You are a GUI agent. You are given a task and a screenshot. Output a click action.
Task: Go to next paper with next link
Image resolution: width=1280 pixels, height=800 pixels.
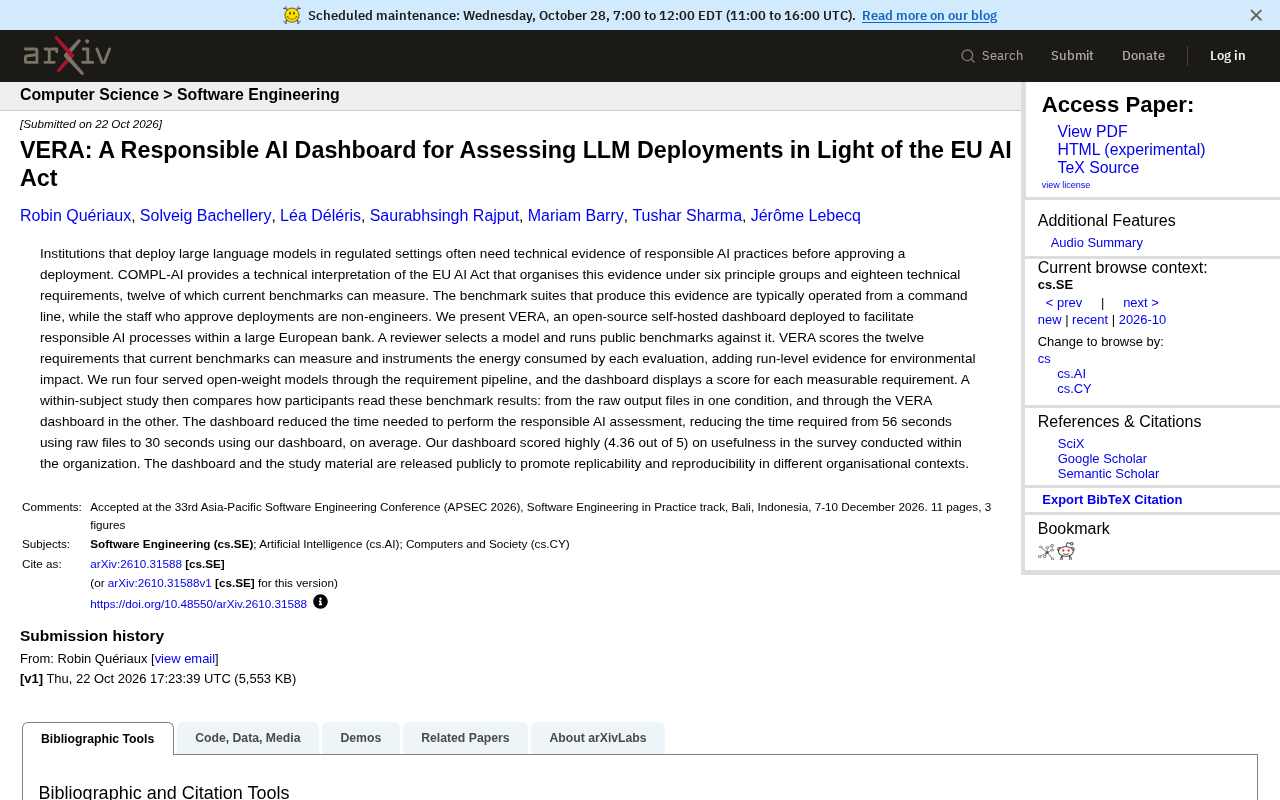1141,303
